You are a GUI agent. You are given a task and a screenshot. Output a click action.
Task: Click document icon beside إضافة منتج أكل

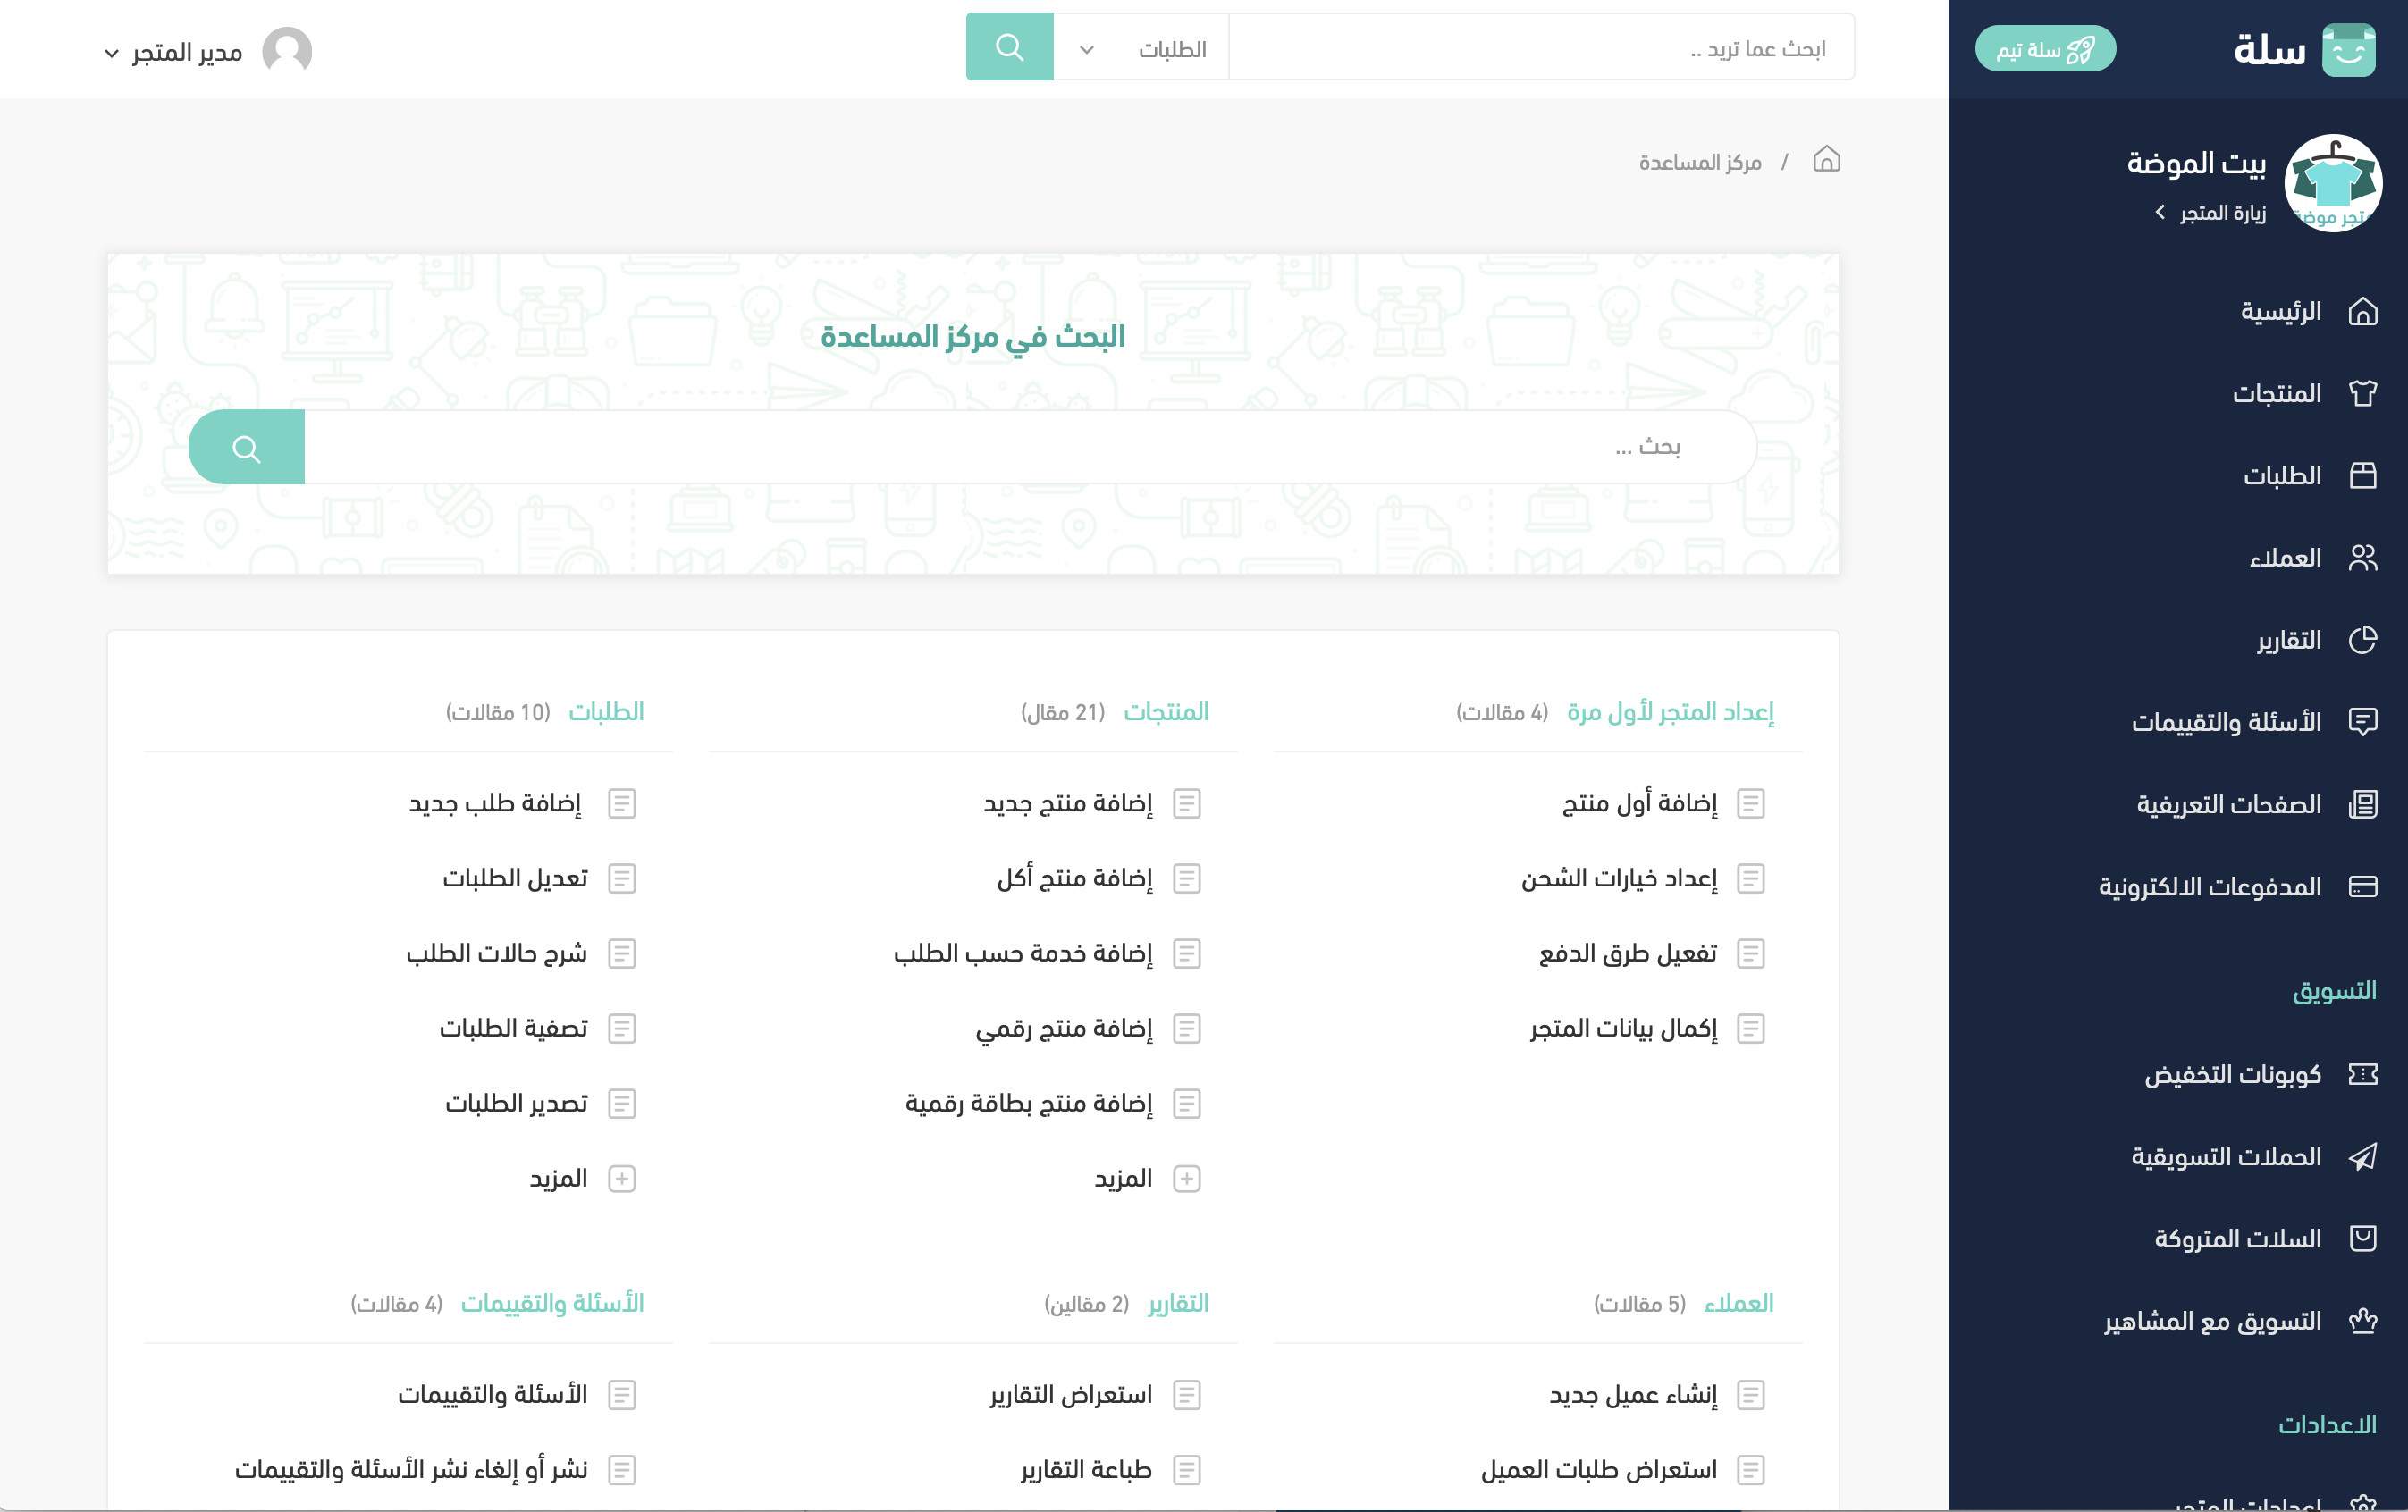click(1187, 879)
